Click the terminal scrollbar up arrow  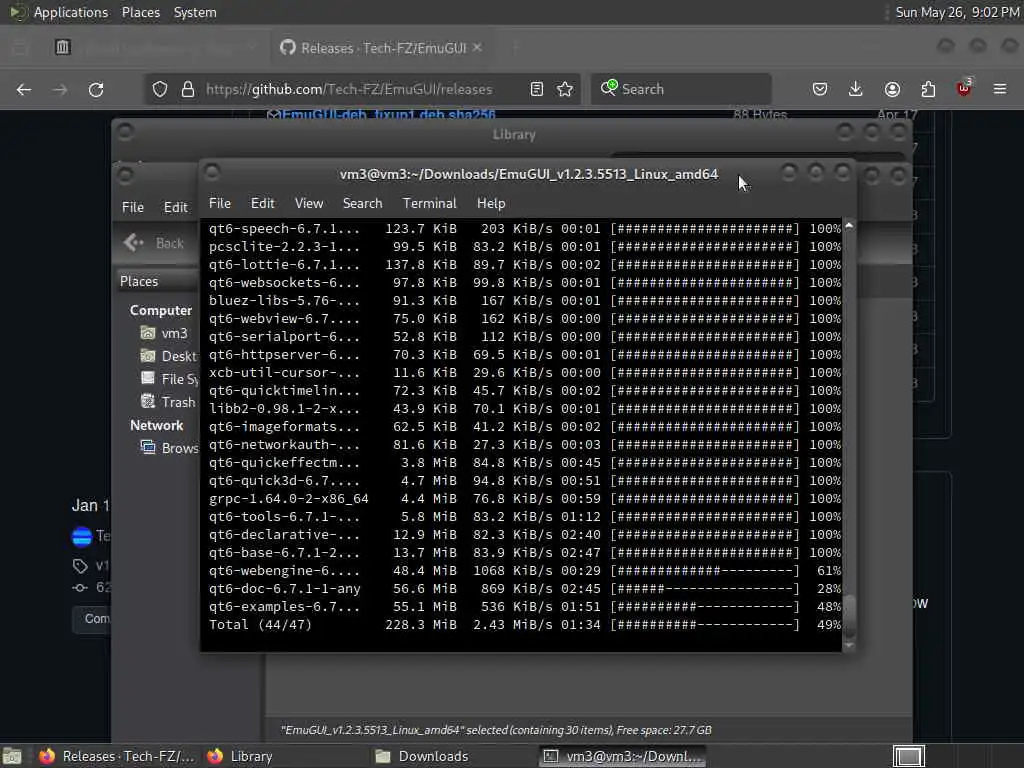[x=849, y=225]
